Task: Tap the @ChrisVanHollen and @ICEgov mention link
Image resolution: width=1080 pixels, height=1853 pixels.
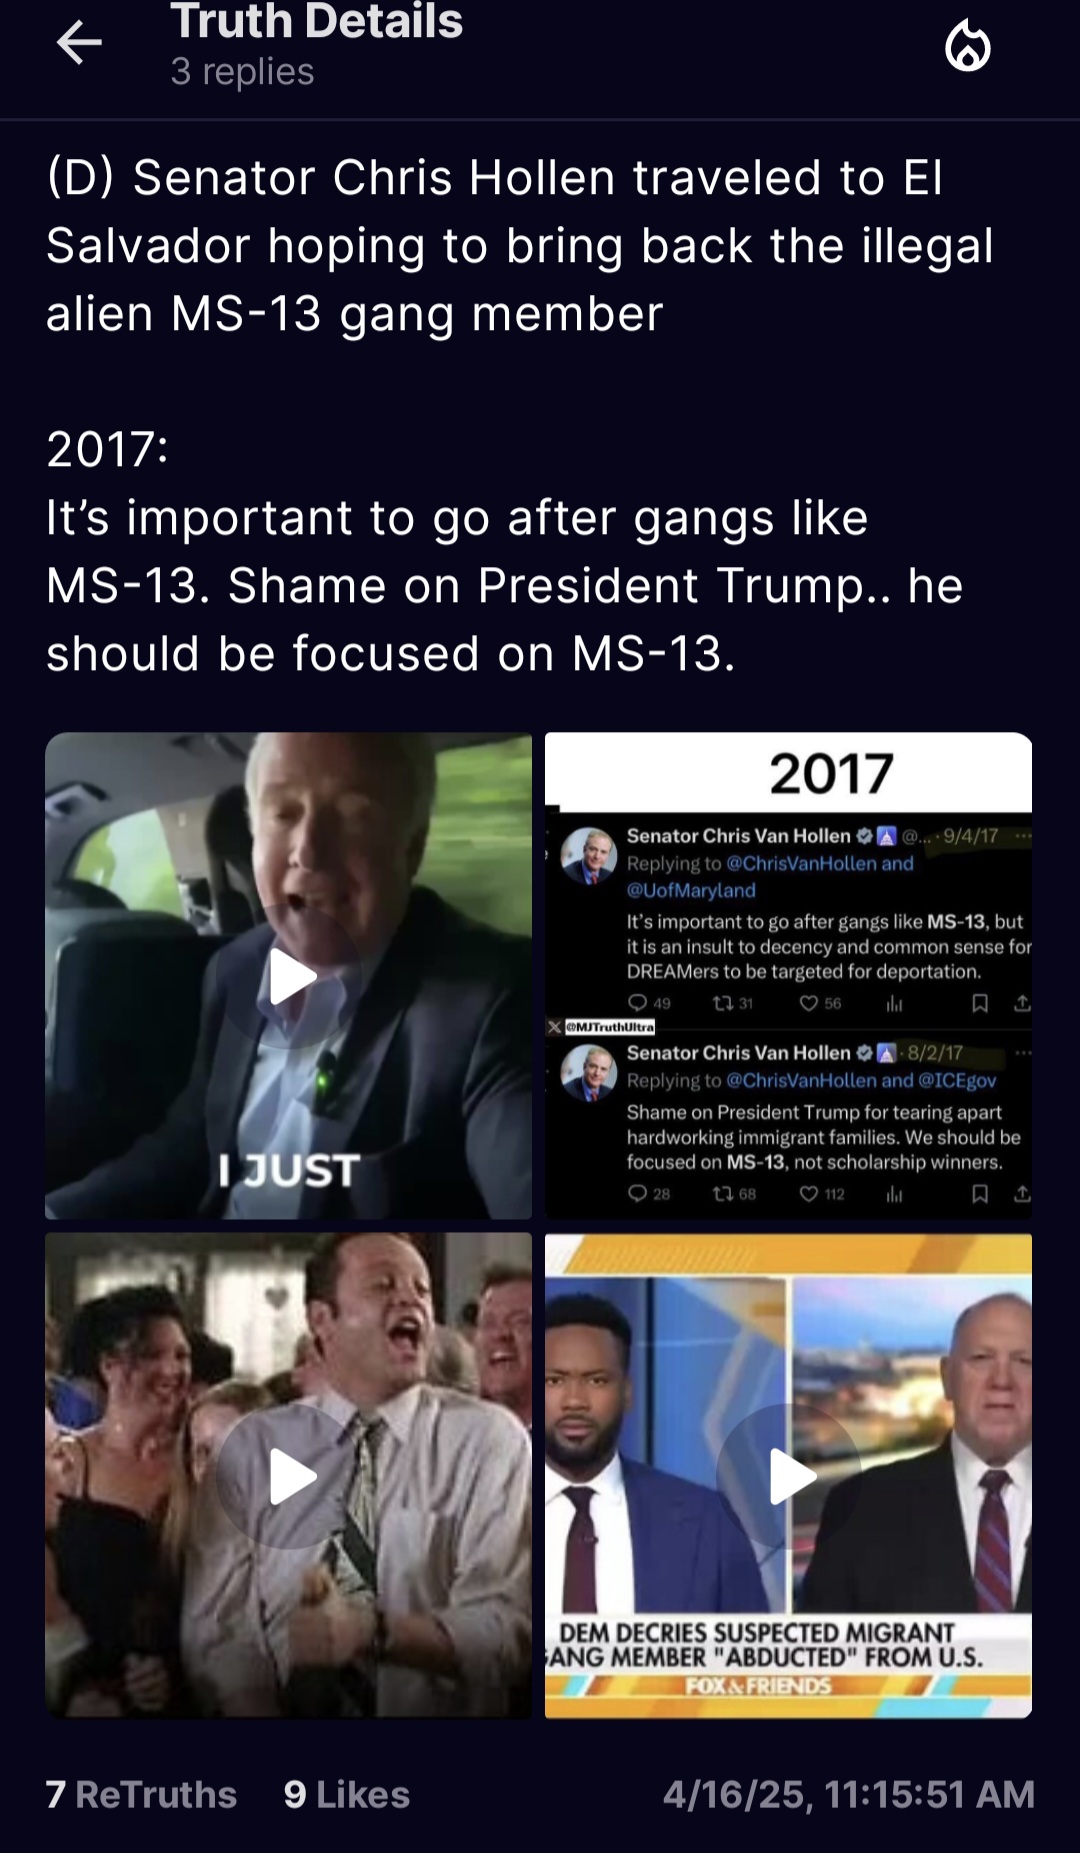Action: click(861, 1080)
